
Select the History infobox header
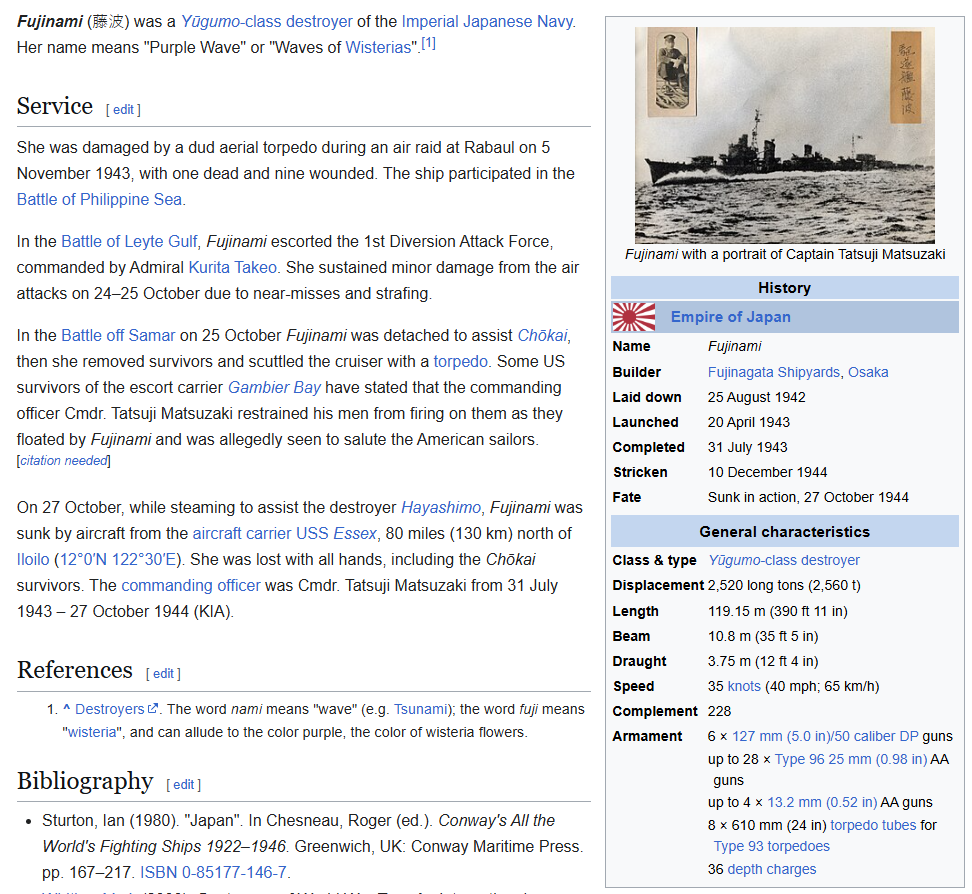[x=784, y=288]
